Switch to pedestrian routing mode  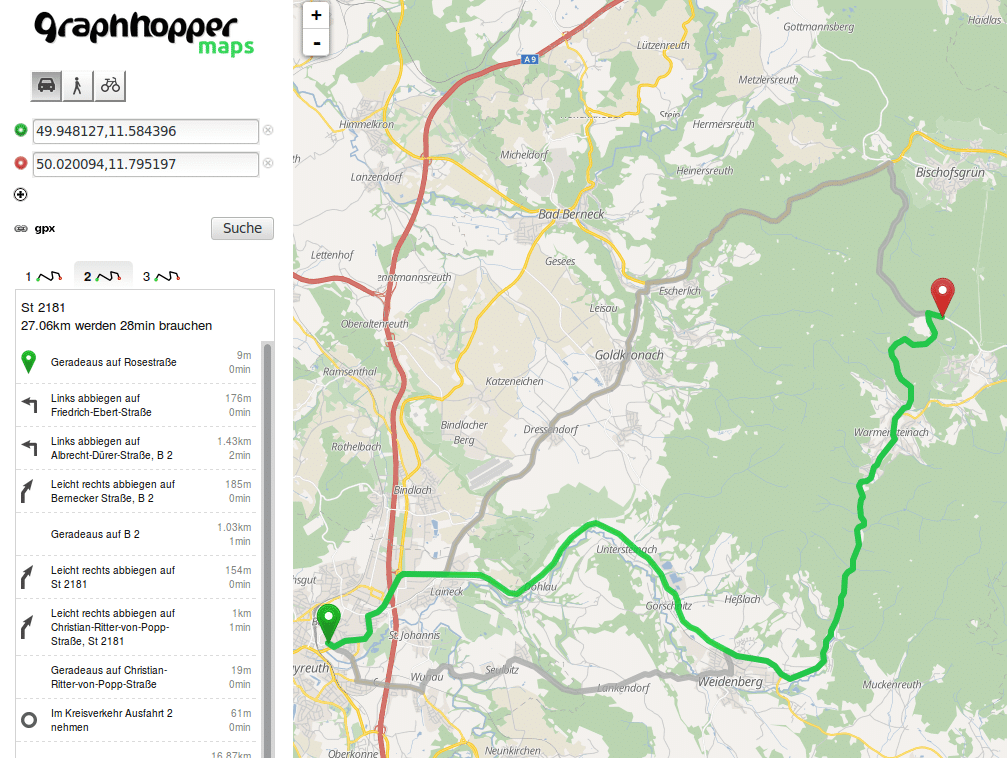point(78,86)
